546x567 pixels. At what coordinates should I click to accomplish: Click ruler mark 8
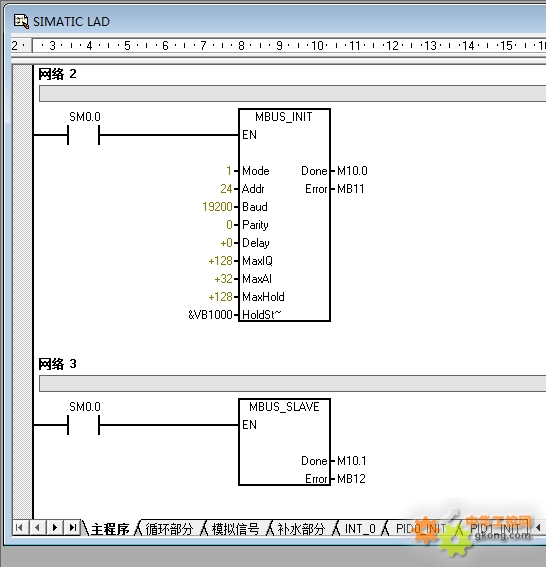[241, 46]
